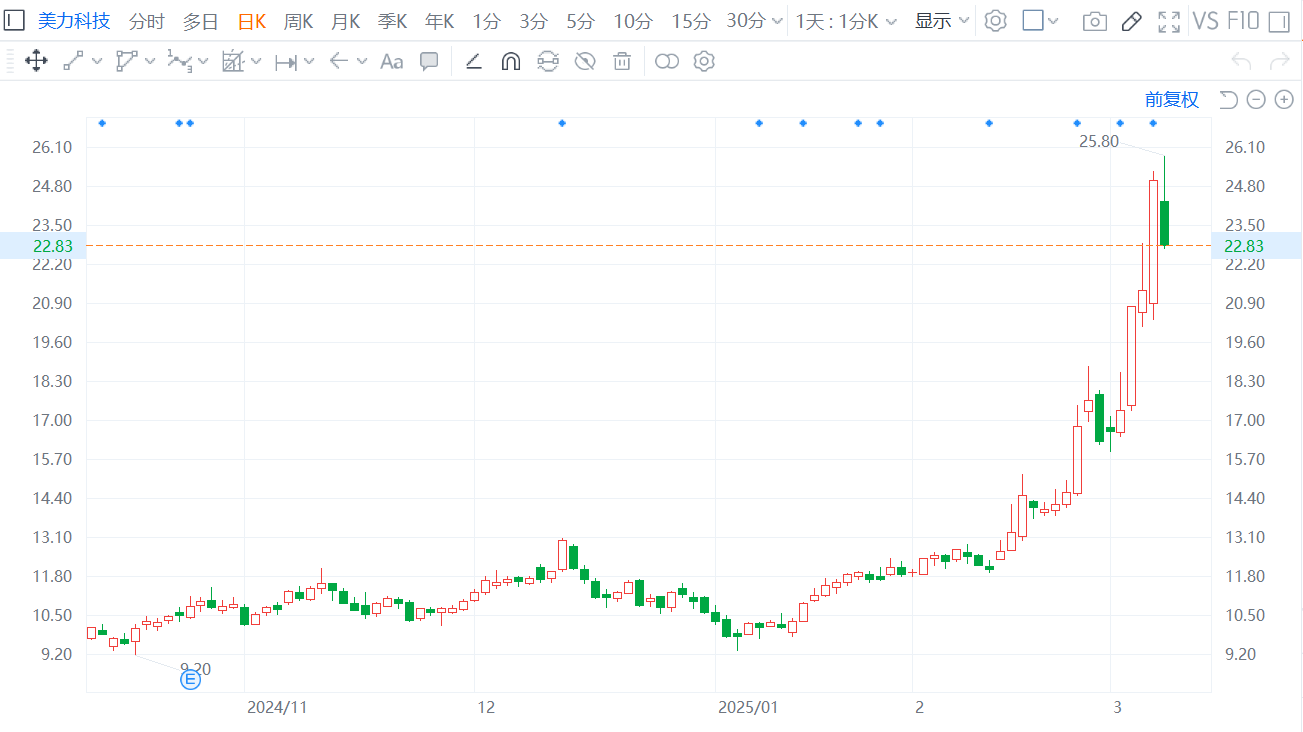The height and width of the screenshot is (732, 1303).
Task: Select the 年K chart tab
Action: tap(439, 21)
